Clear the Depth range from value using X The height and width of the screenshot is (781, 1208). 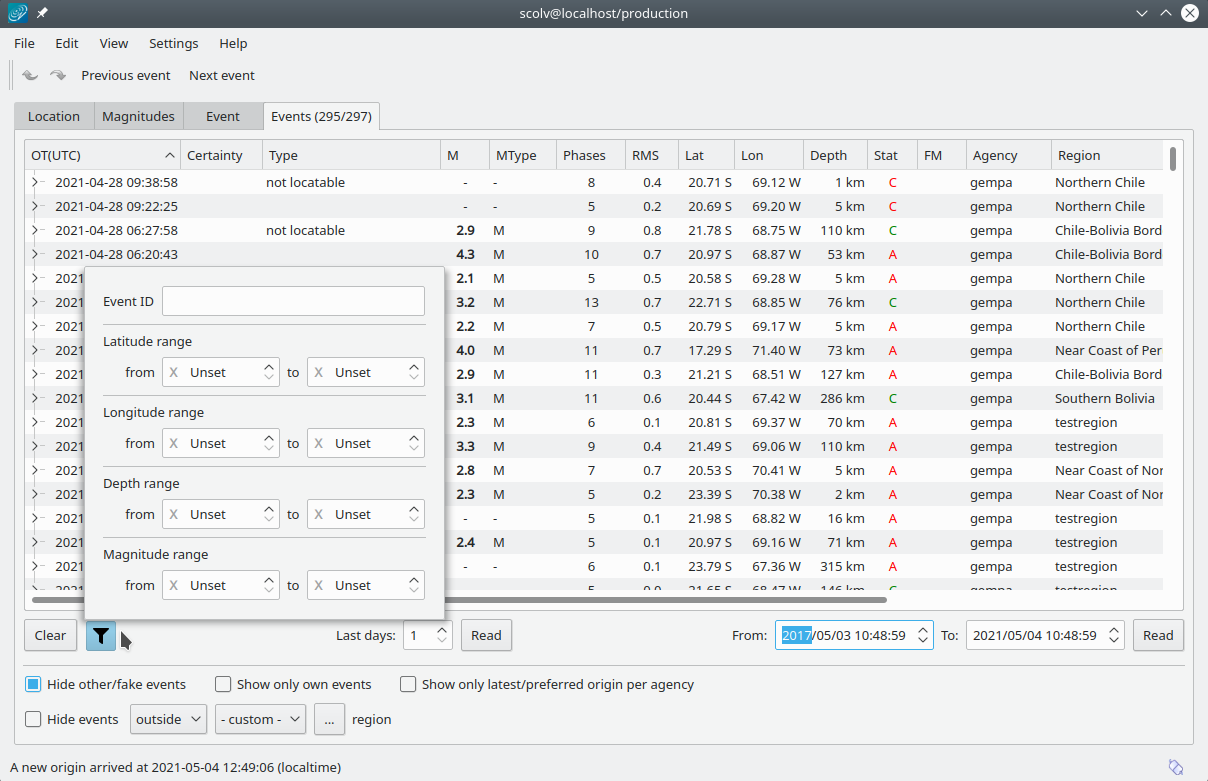click(x=173, y=514)
